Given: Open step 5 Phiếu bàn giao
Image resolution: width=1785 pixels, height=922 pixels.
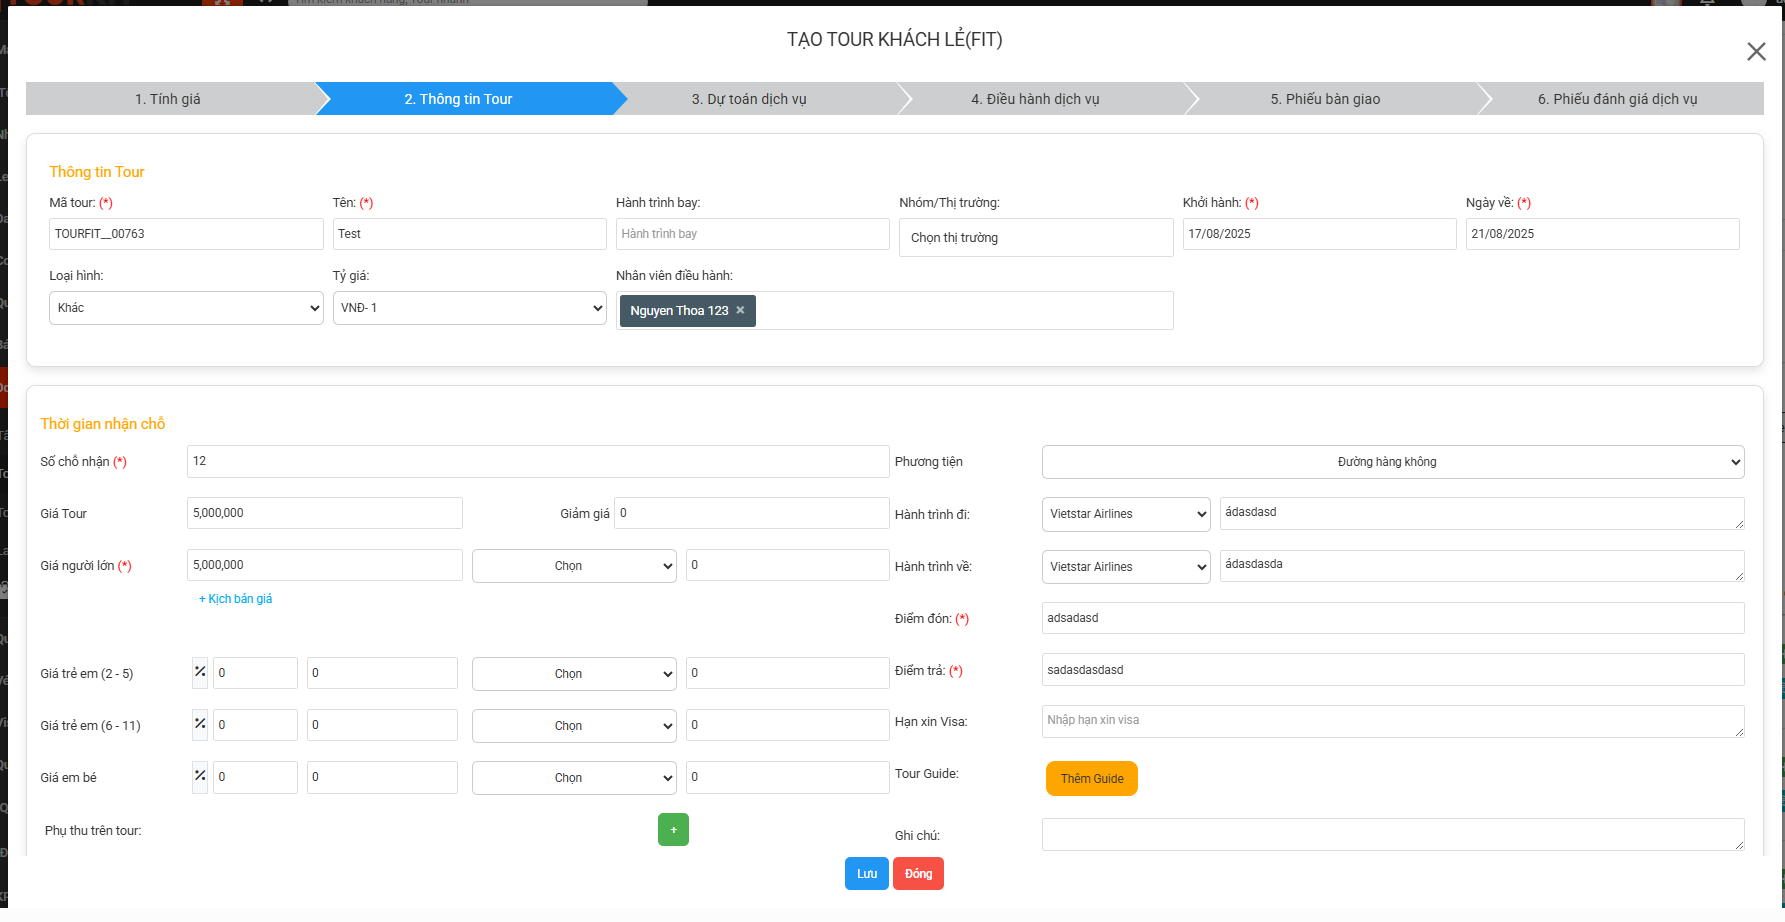Looking at the screenshot, I should click(x=1325, y=99).
